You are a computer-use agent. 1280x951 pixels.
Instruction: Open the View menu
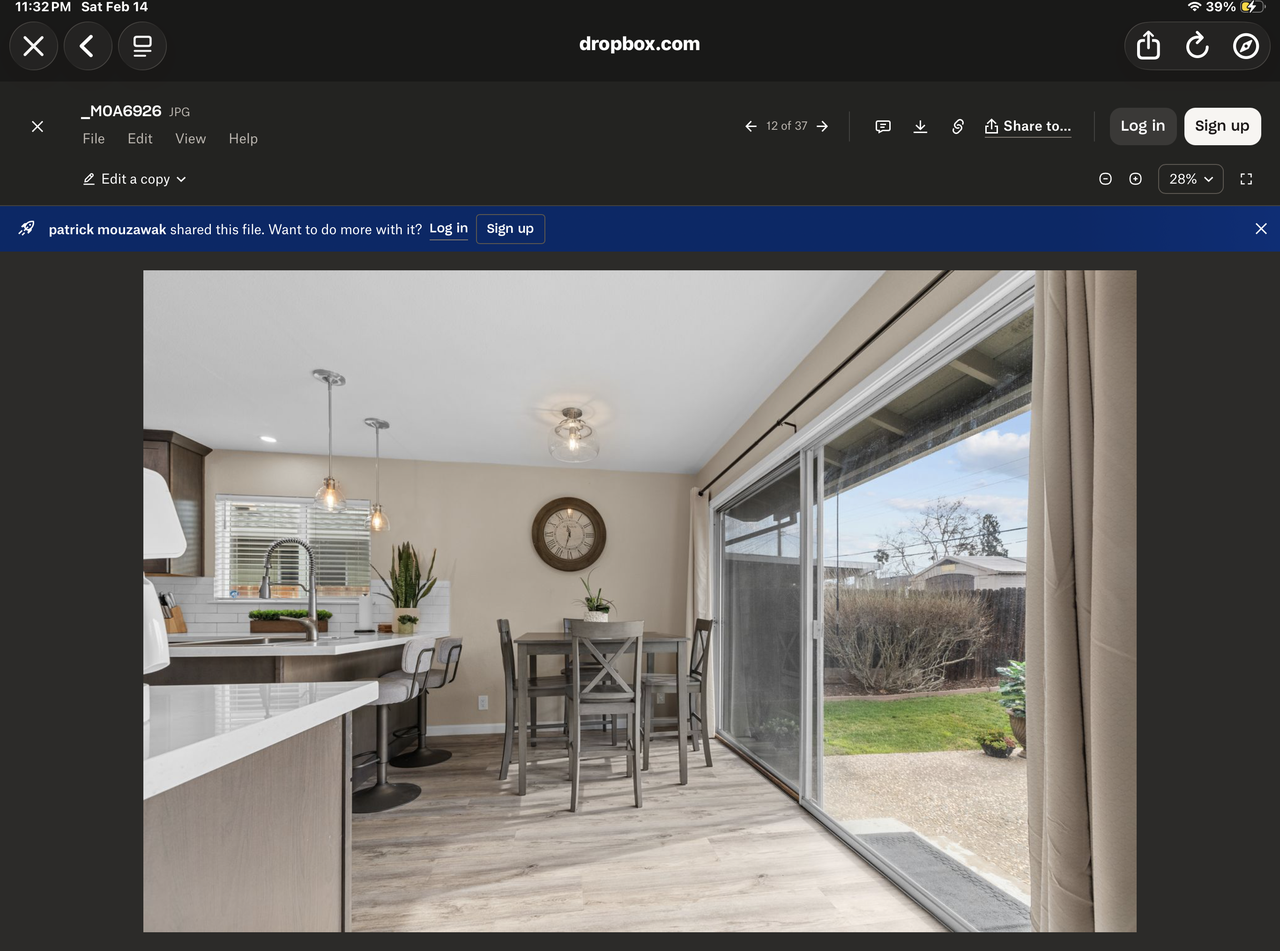pos(190,139)
